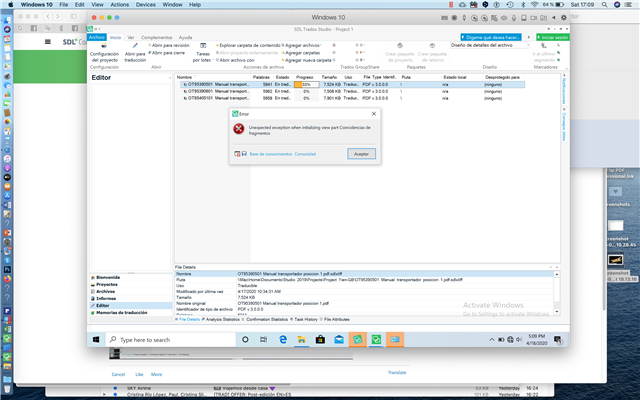Click the Cancel link in background window
Viewport: 640px width, 400px height.
pos(118,374)
